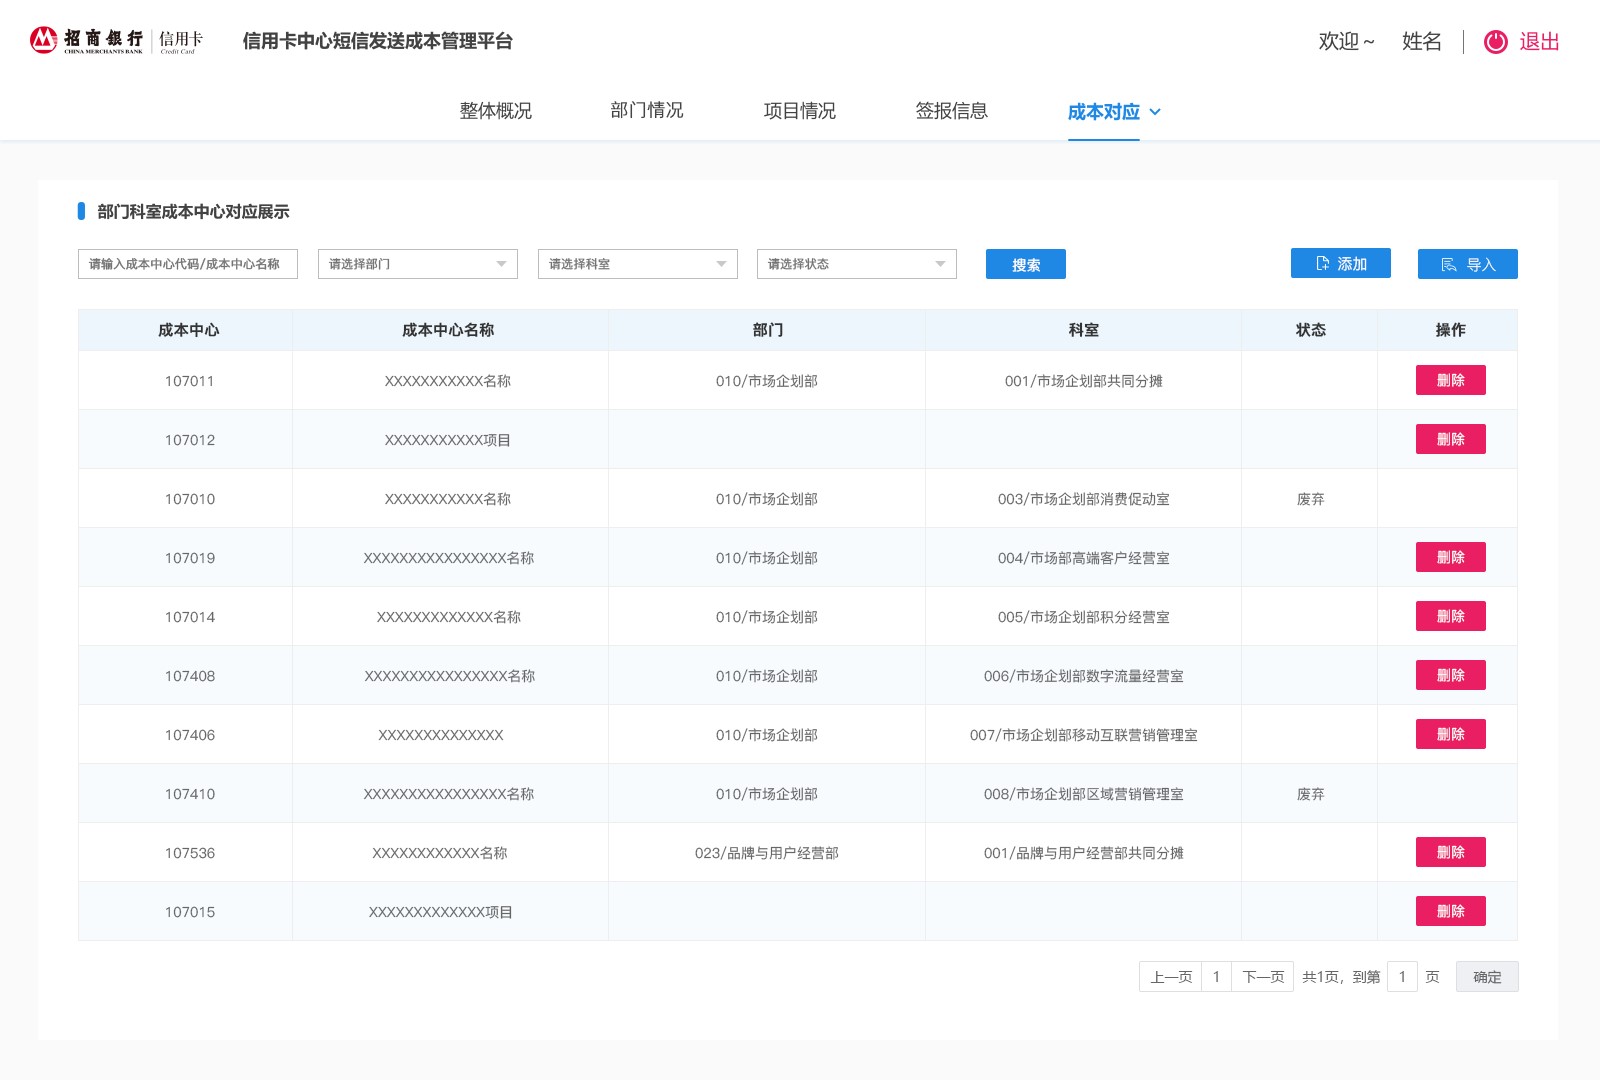Click 003/市场企划部消费促动室 cell
1600x1080 pixels.
click(x=1084, y=499)
